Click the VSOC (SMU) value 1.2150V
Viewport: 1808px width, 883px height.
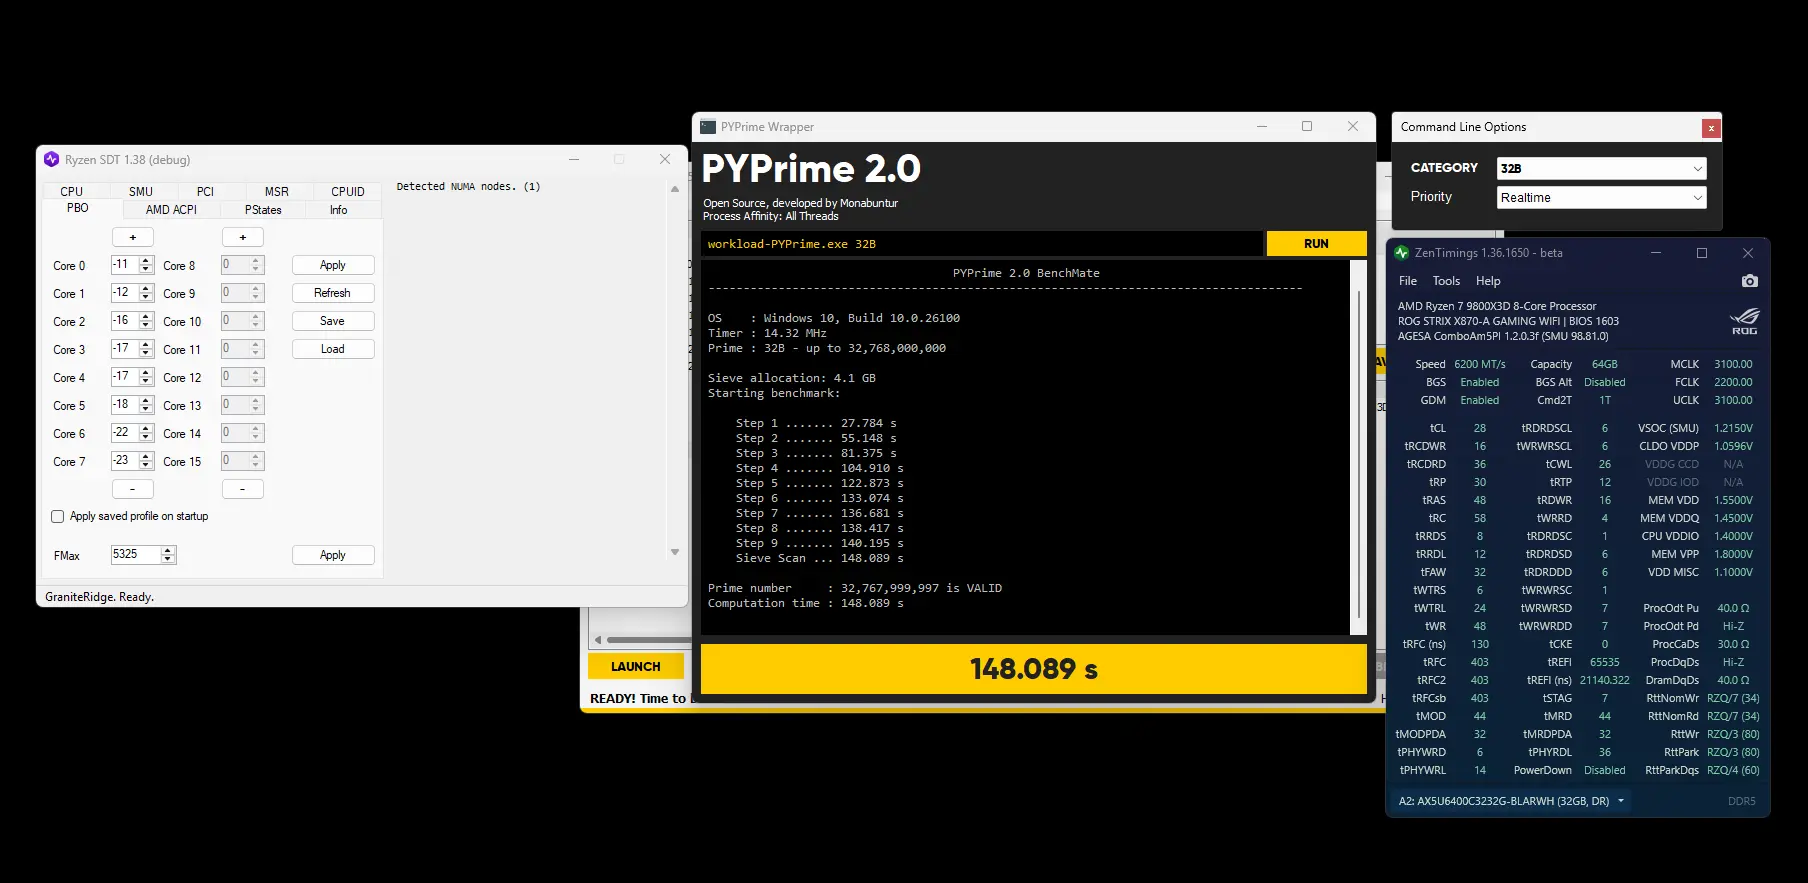(x=1733, y=428)
